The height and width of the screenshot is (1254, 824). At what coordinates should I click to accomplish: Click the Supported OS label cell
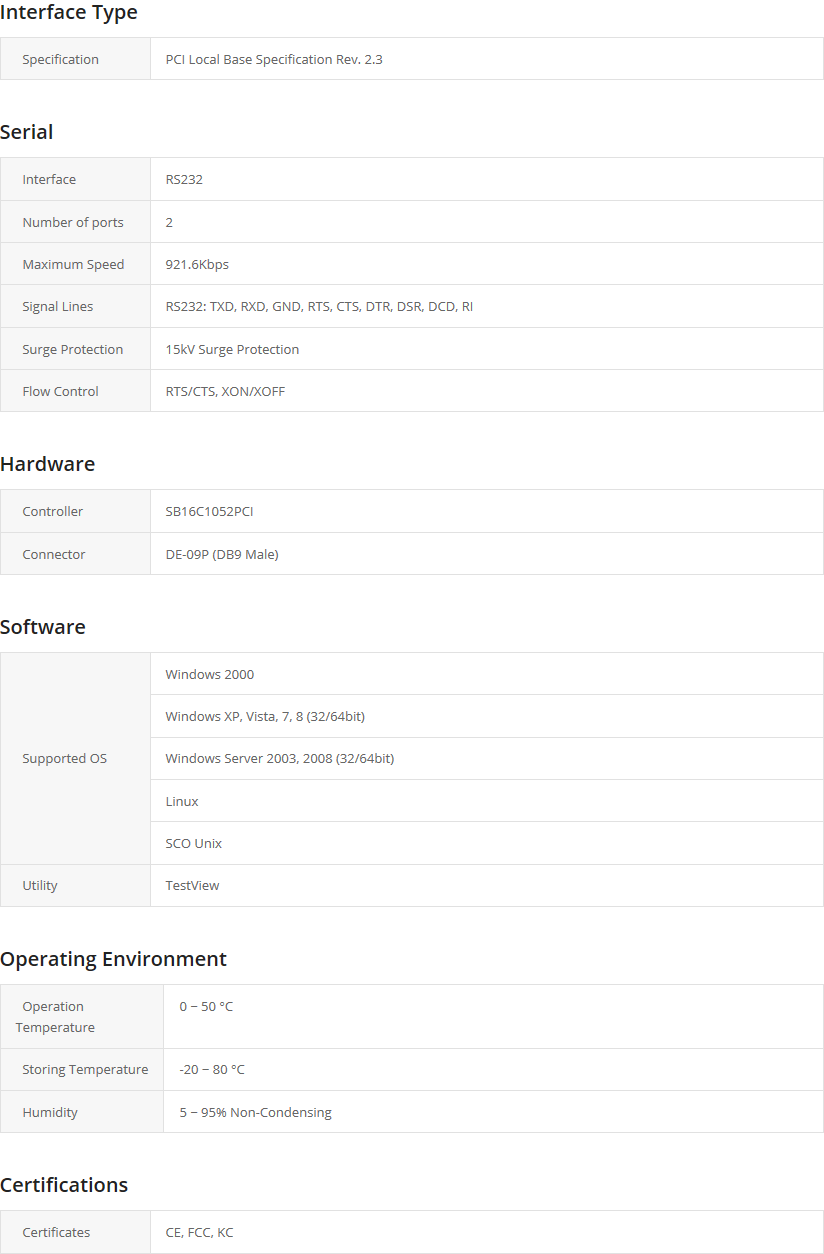pyautogui.click(x=75, y=759)
